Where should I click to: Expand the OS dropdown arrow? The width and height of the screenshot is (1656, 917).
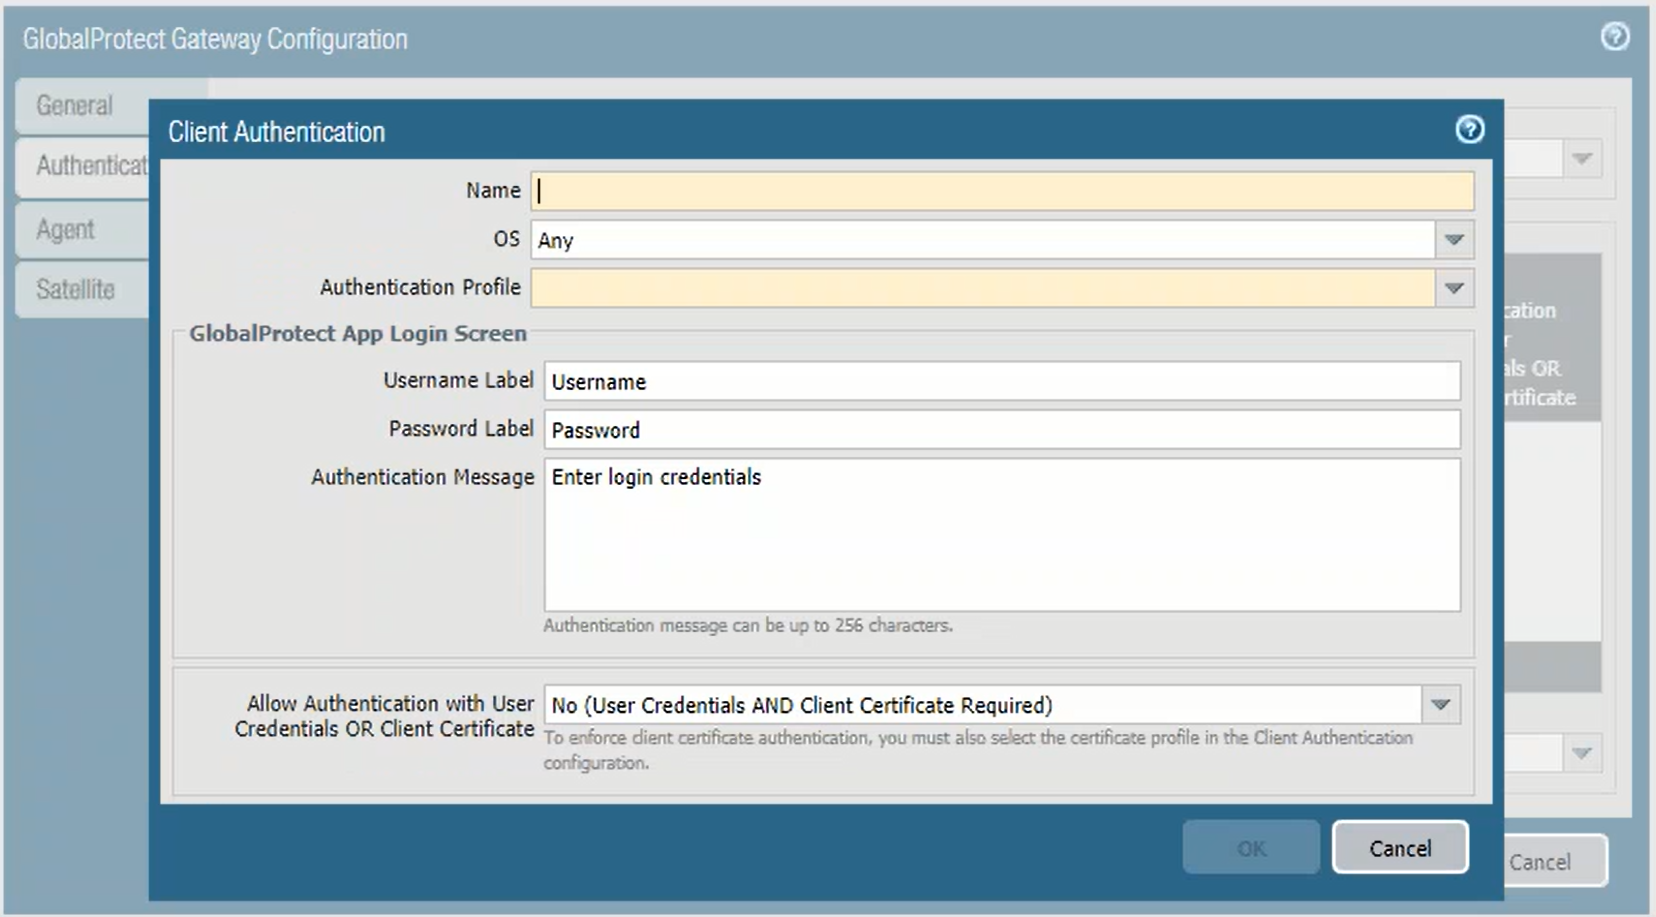[x=1454, y=240]
